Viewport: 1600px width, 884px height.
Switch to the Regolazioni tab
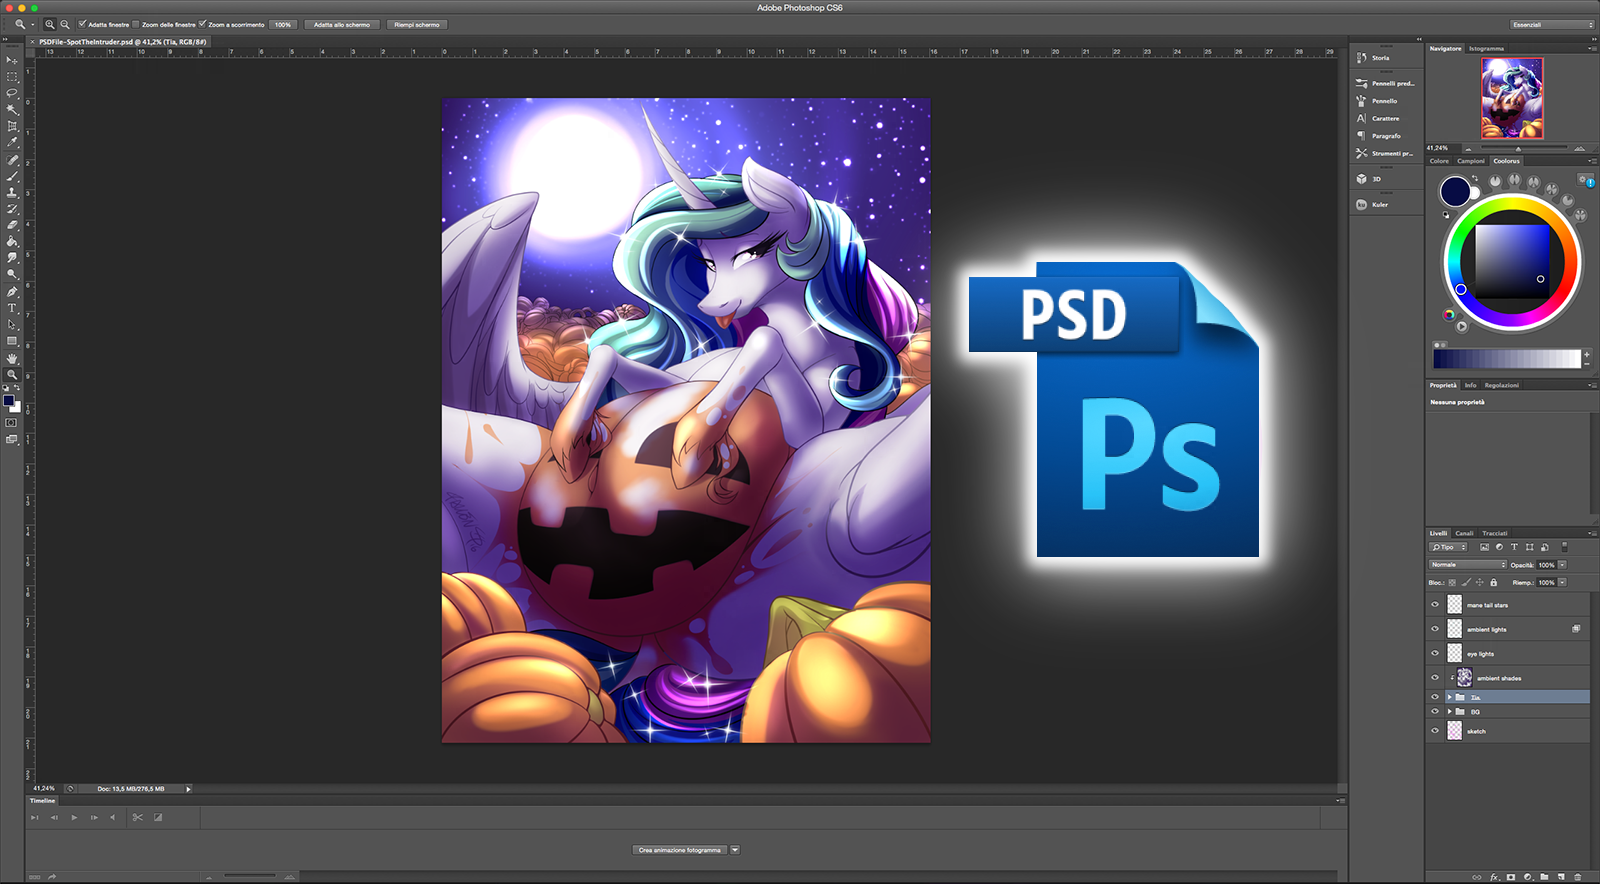1501,385
